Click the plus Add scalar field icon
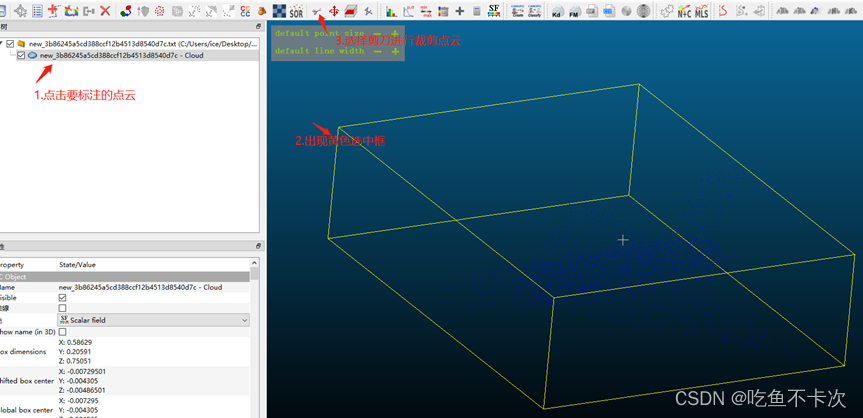The width and height of the screenshot is (863, 418). pos(460,10)
